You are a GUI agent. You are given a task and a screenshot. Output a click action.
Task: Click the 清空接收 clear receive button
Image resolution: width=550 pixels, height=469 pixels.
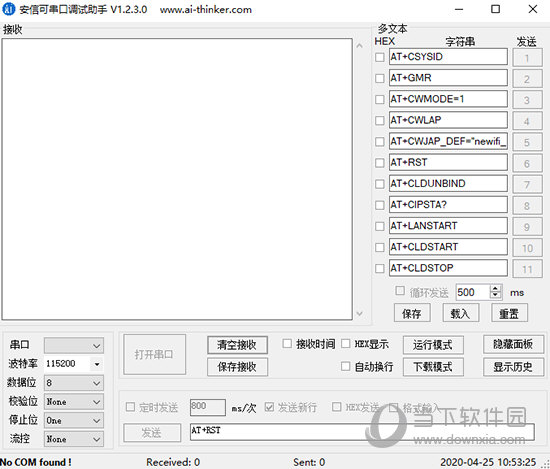(x=237, y=345)
